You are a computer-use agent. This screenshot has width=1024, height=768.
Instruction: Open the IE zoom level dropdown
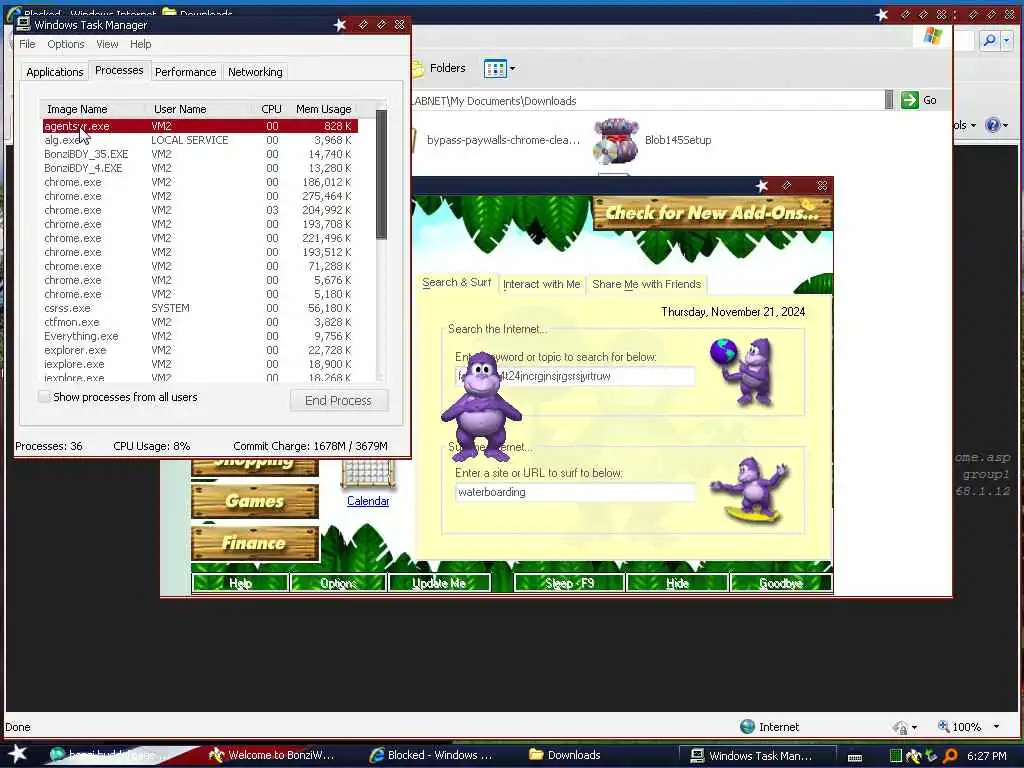tap(996, 727)
